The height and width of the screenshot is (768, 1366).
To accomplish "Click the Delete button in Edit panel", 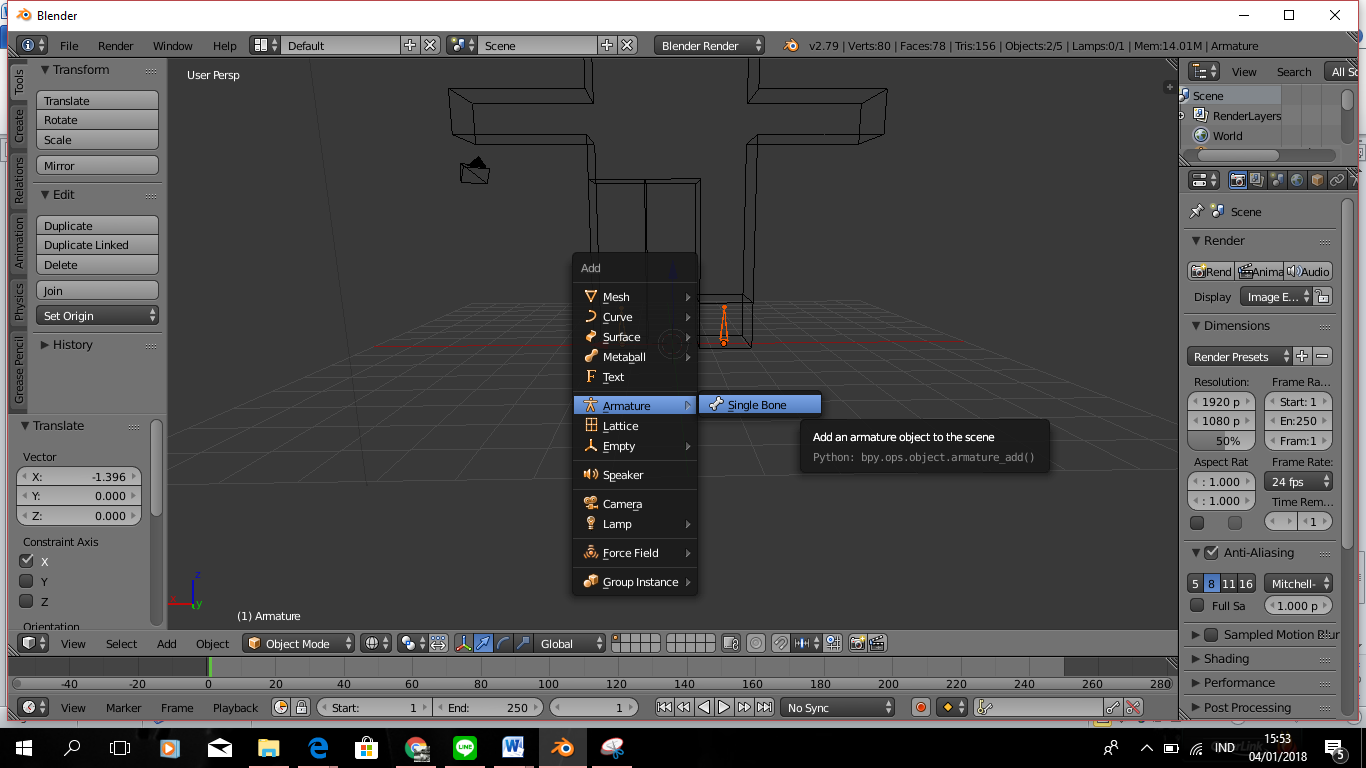I will tap(98, 265).
